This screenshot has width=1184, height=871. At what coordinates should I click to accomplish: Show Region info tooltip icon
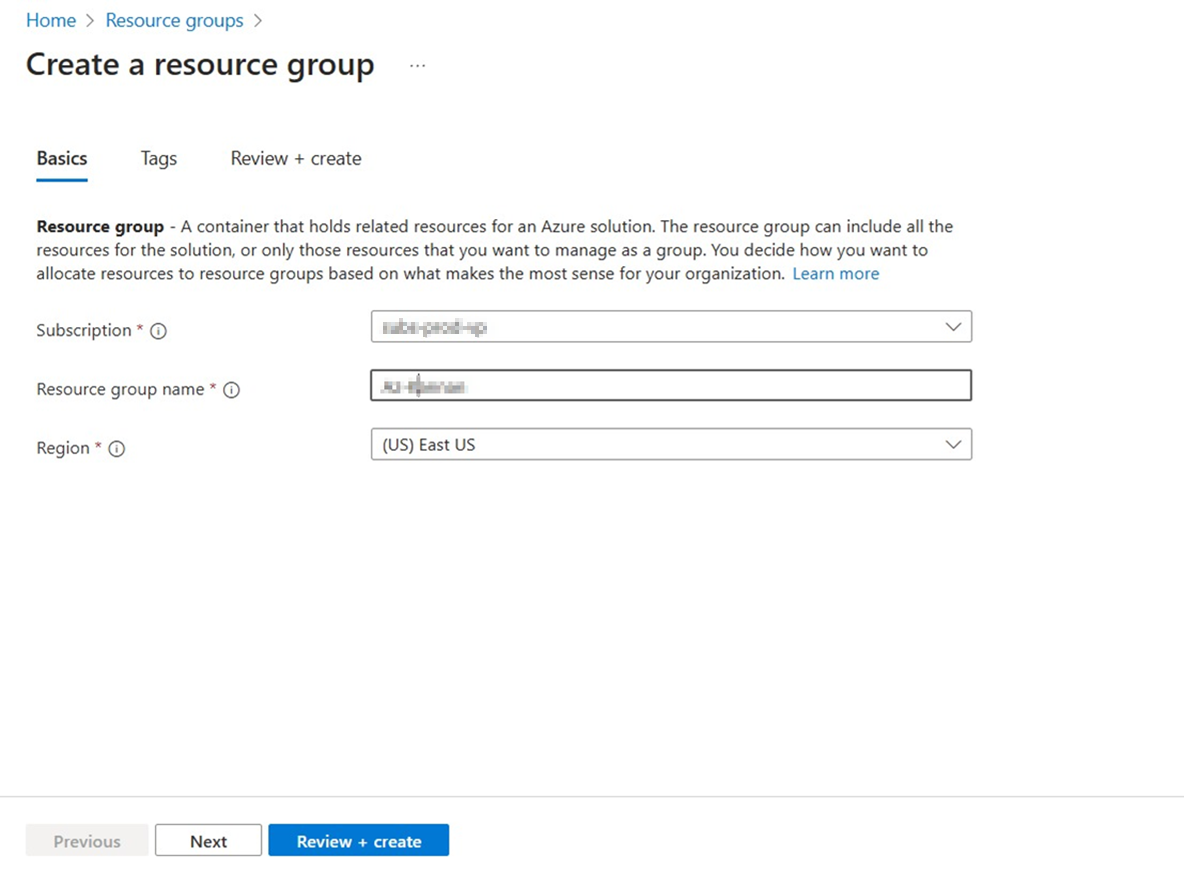(116, 449)
